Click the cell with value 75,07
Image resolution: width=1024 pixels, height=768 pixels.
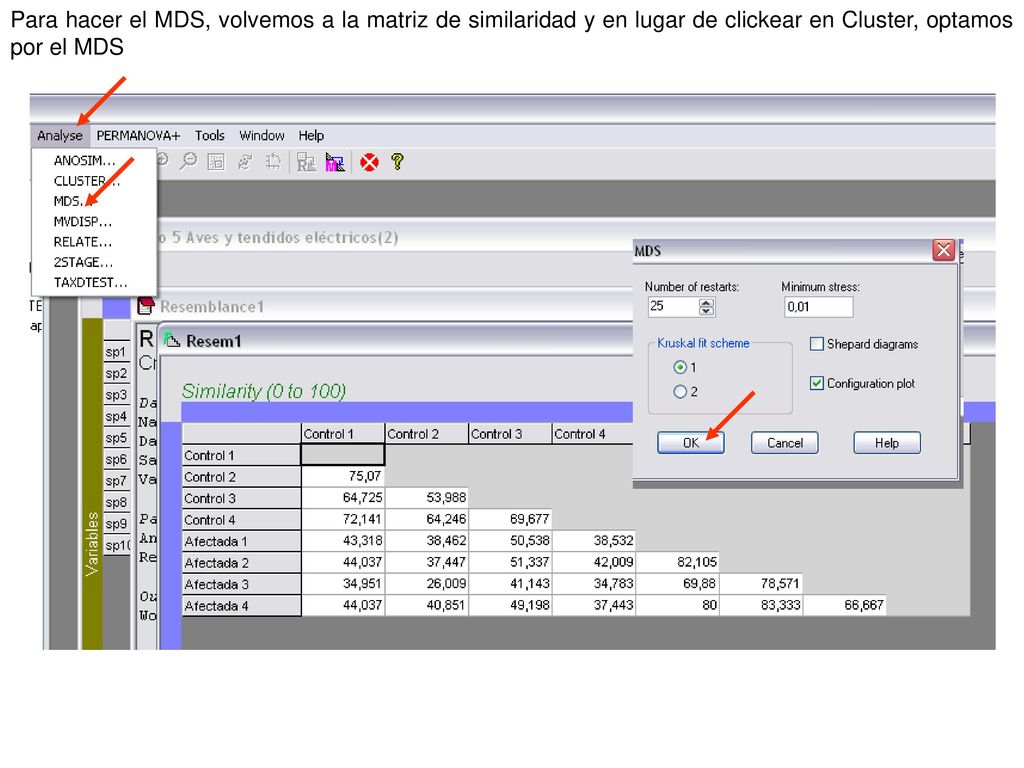point(343,476)
